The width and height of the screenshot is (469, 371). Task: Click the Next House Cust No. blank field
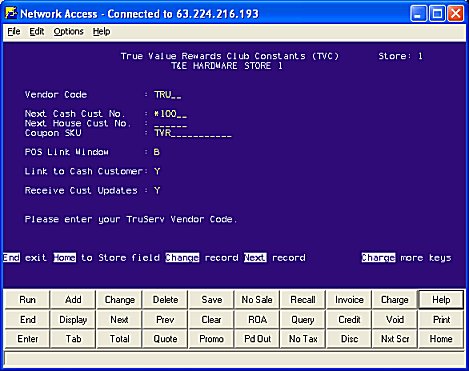pyautogui.click(x=170, y=124)
